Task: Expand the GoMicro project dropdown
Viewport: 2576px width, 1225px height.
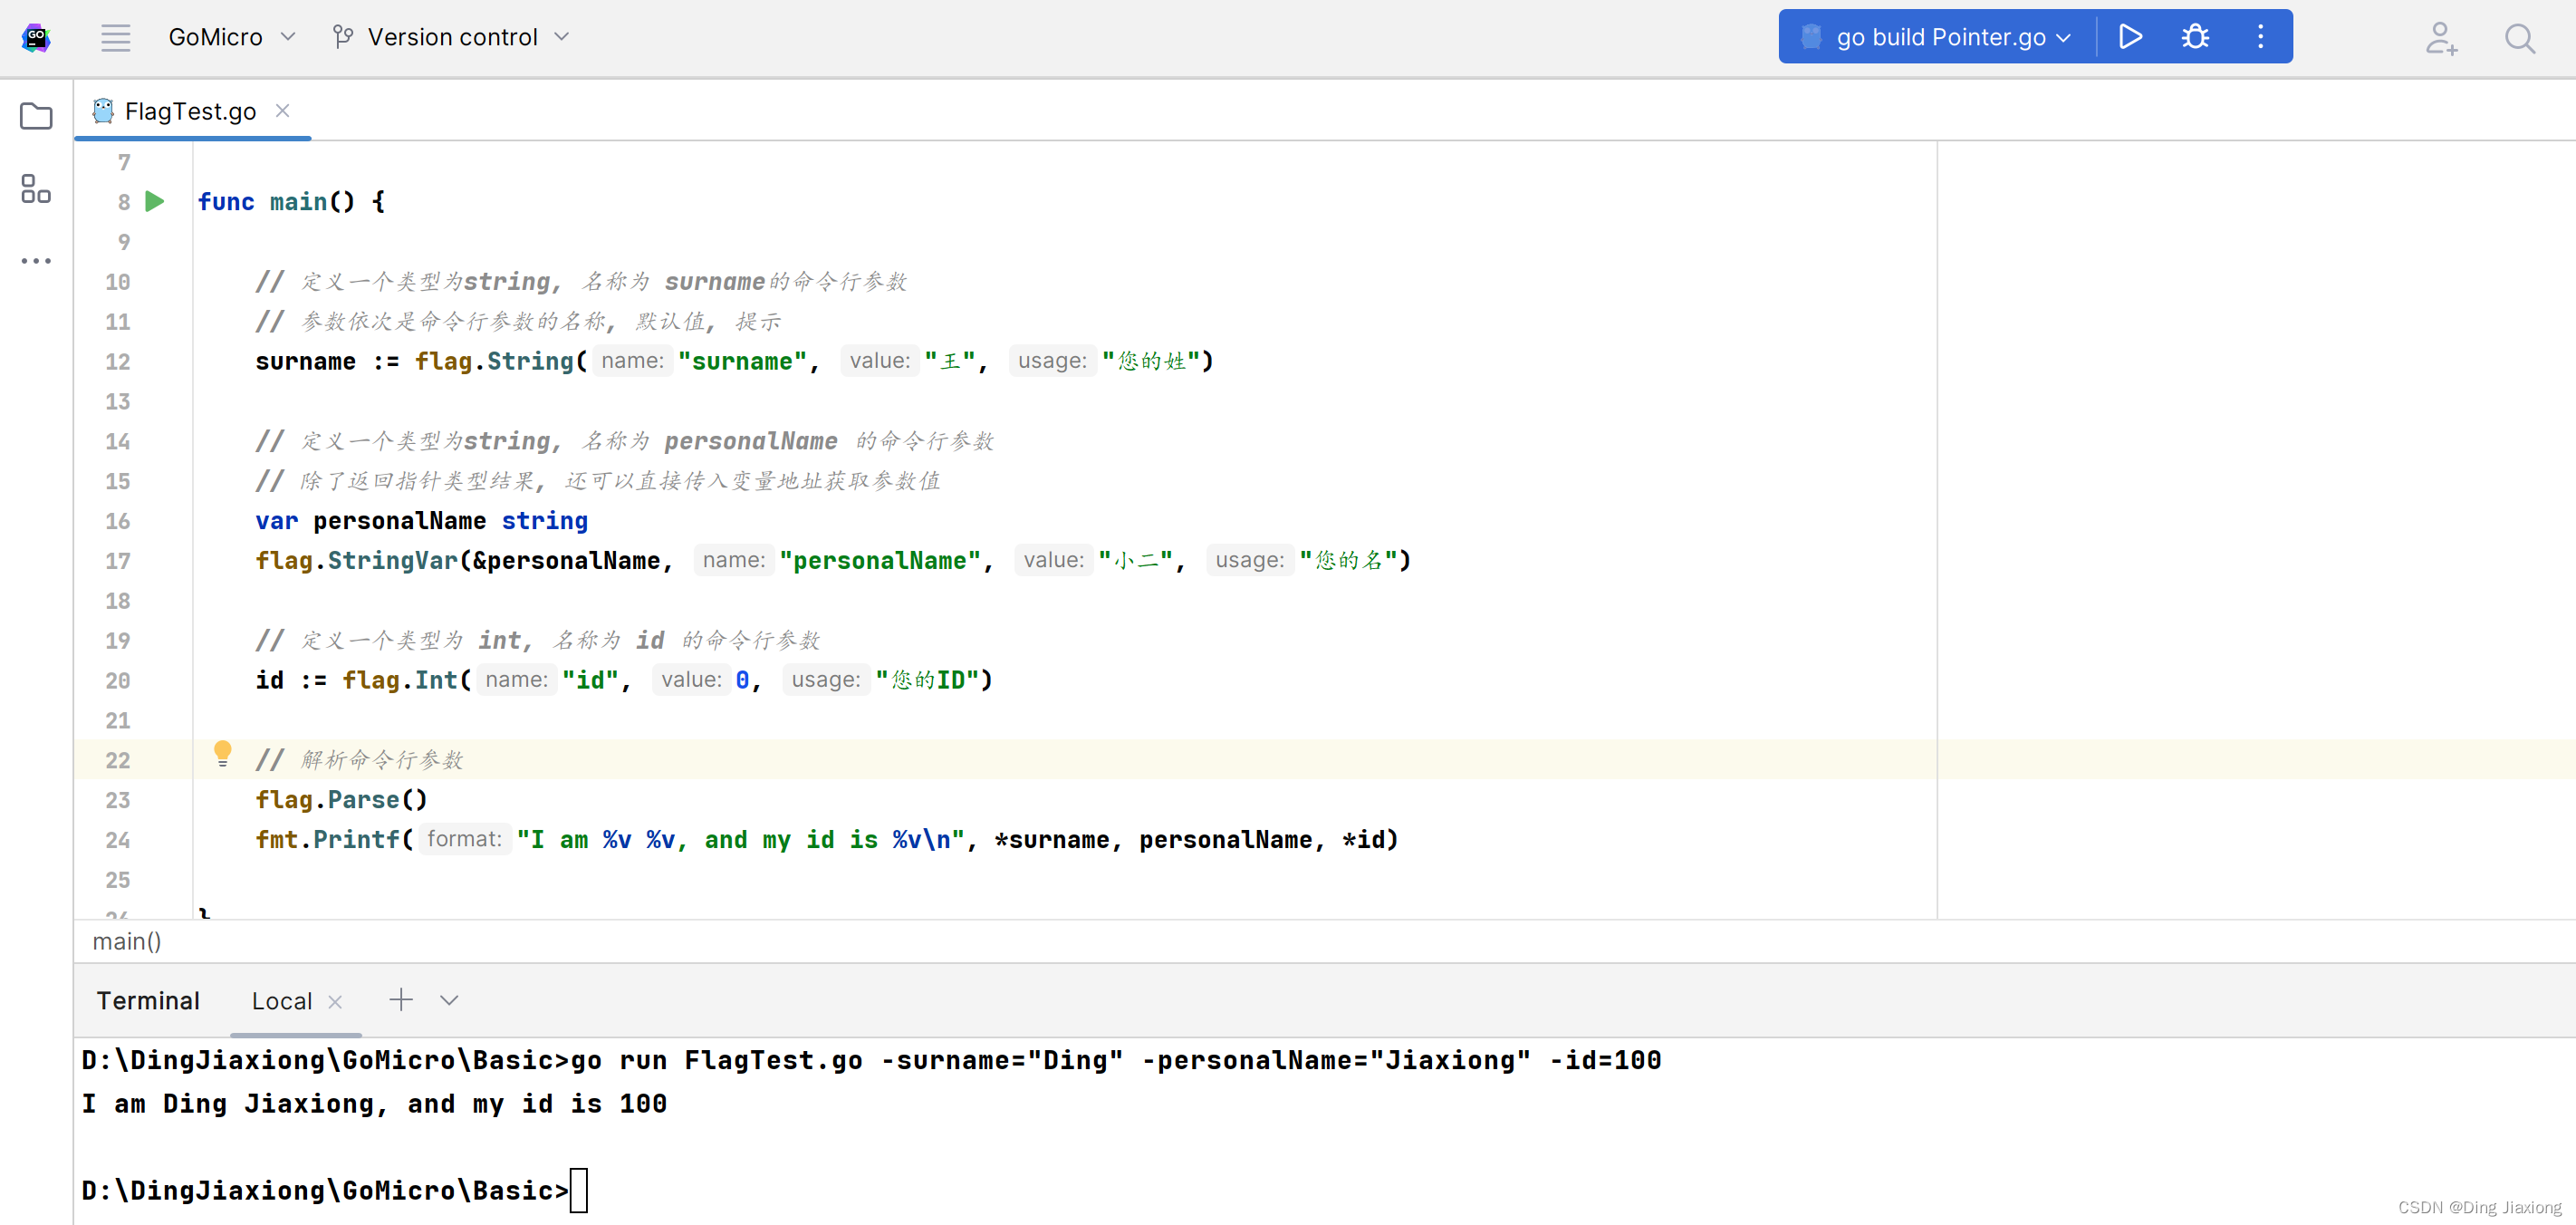Action: pos(232,37)
